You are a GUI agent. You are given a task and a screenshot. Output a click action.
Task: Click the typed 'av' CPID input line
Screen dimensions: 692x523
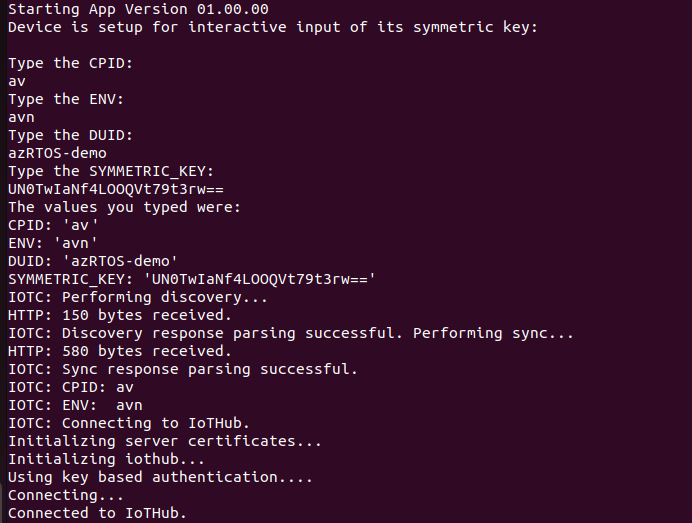[x=17, y=82]
